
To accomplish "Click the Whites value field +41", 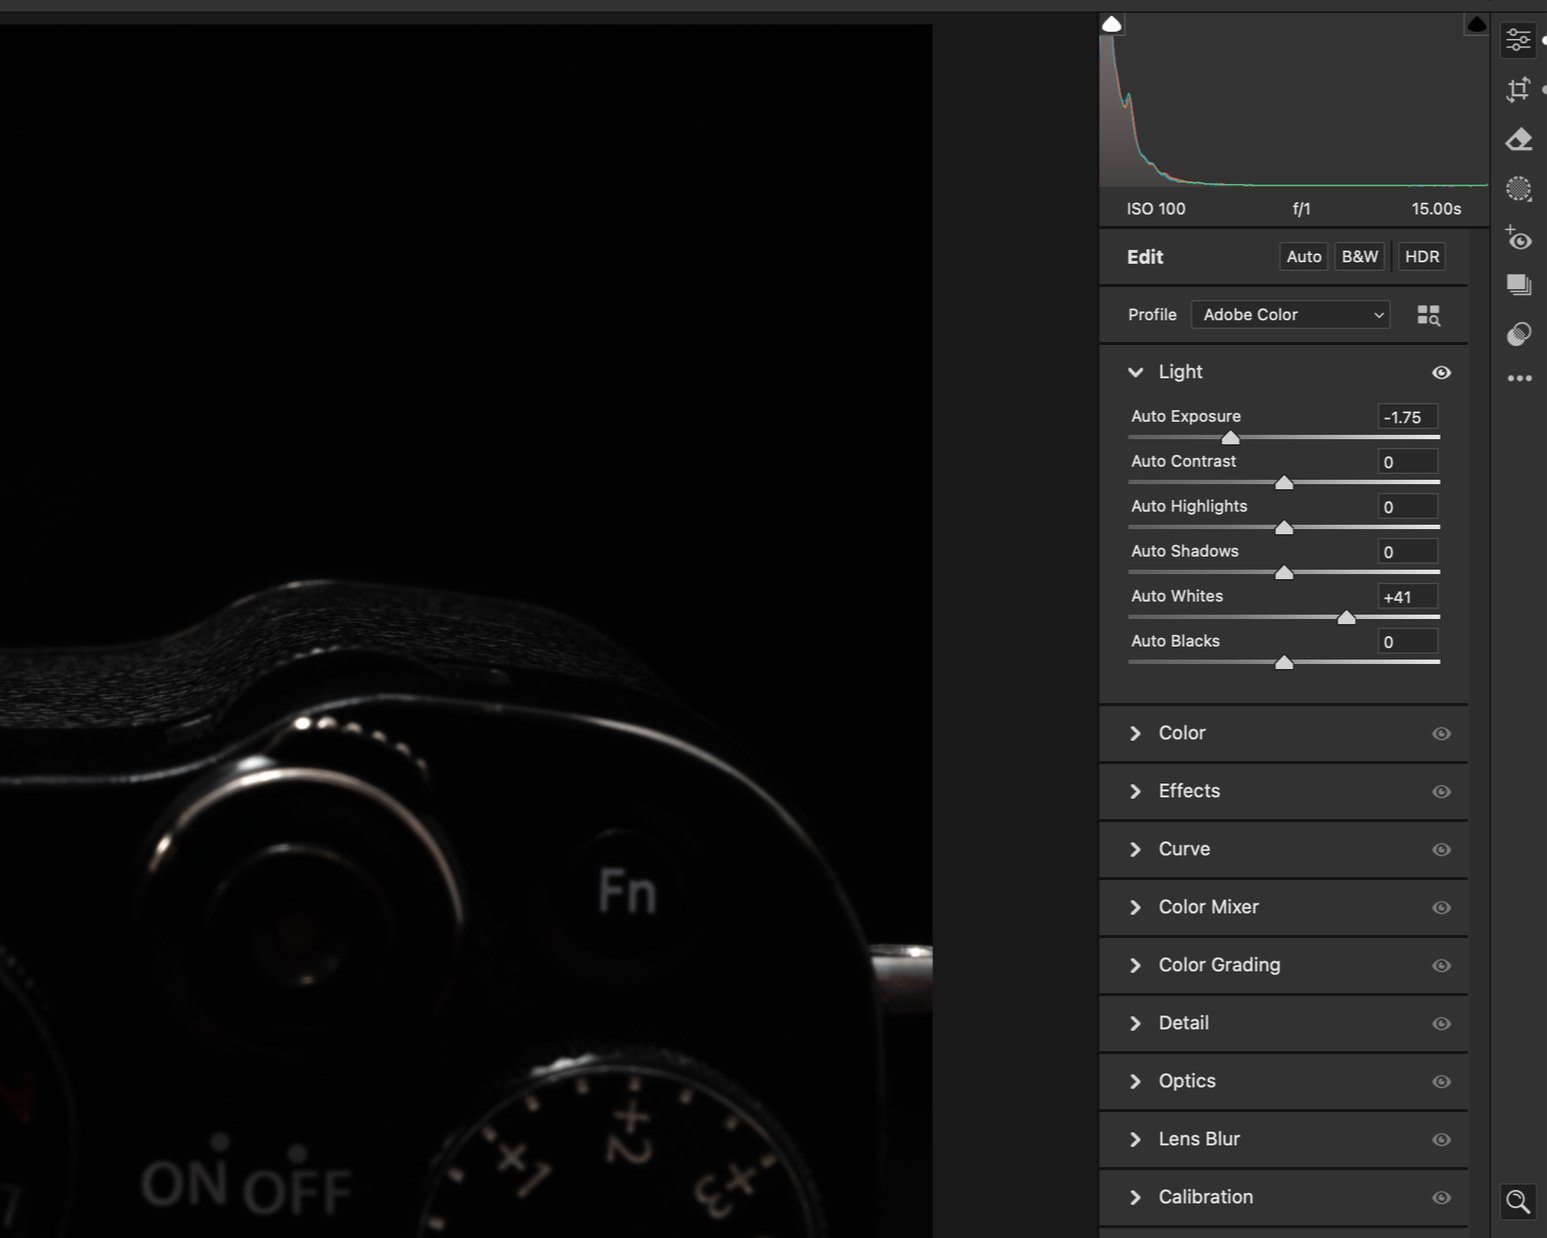I will coord(1407,597).
